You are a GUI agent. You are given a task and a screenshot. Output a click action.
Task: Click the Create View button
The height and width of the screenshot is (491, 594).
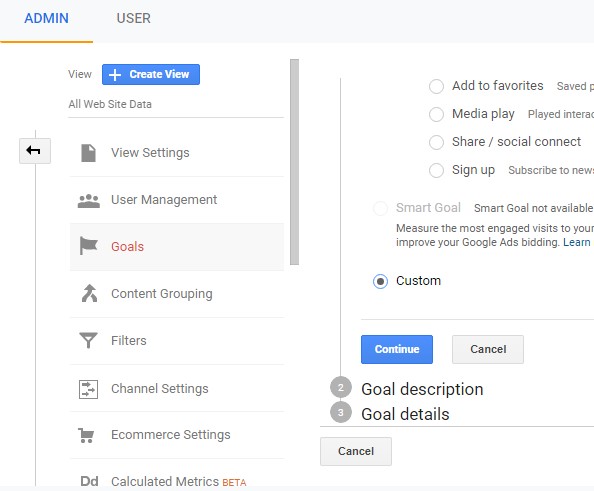click(x=151, y=74)
